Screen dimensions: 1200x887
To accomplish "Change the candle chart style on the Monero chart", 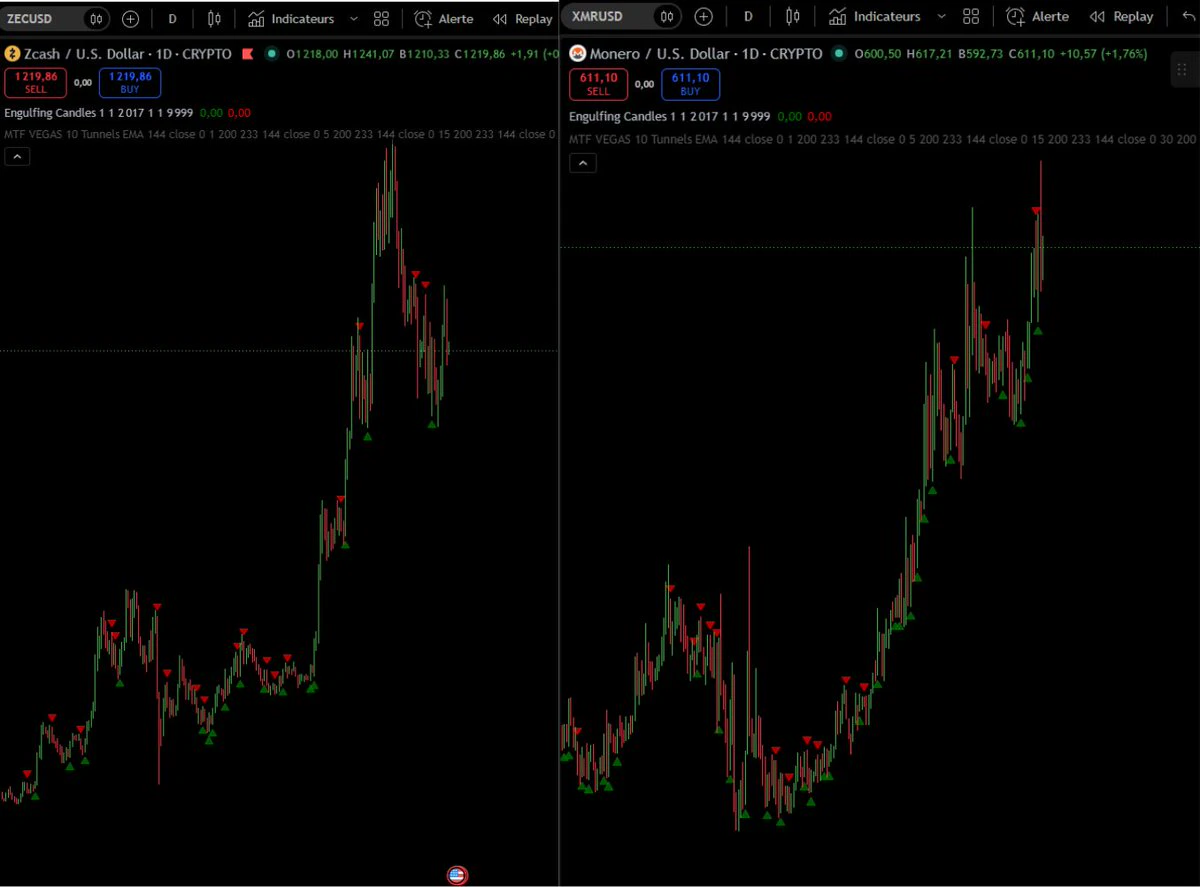I will 793,17.
